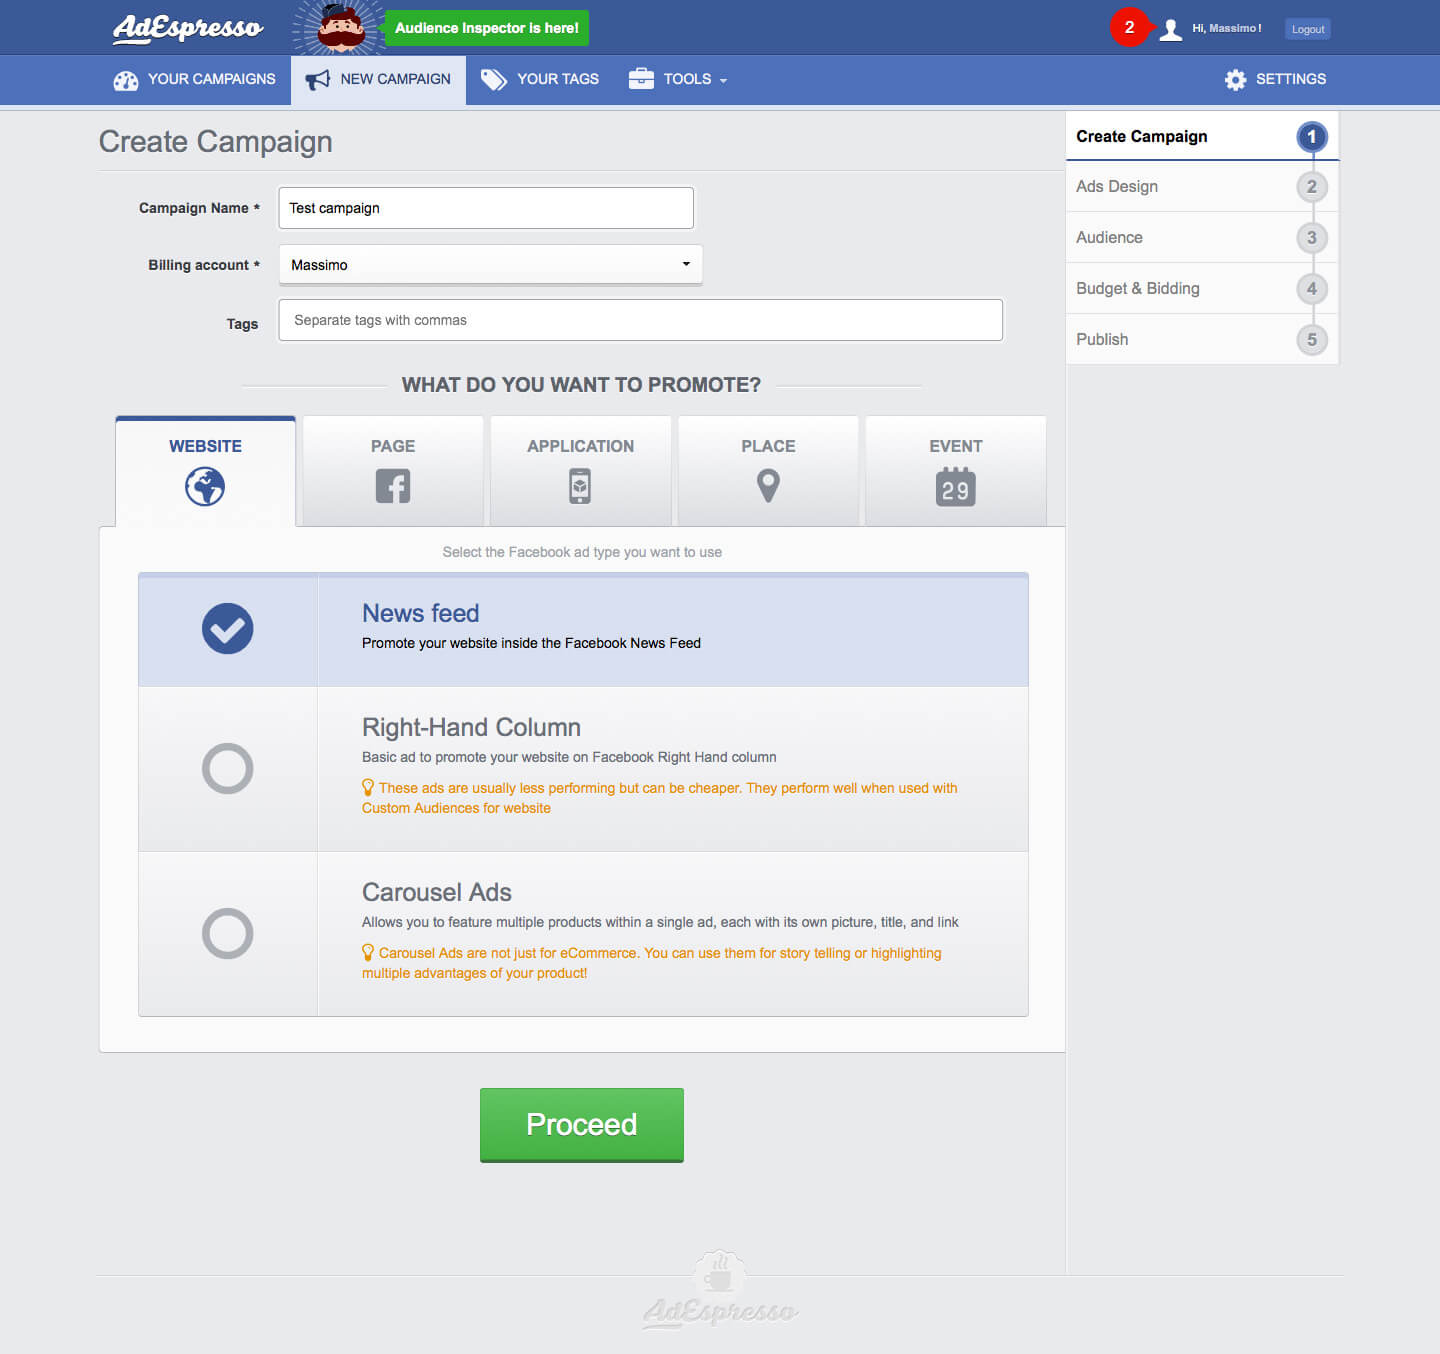
Task: Jump to Budget & Bidding step
Action: [x=1138, y=289]
